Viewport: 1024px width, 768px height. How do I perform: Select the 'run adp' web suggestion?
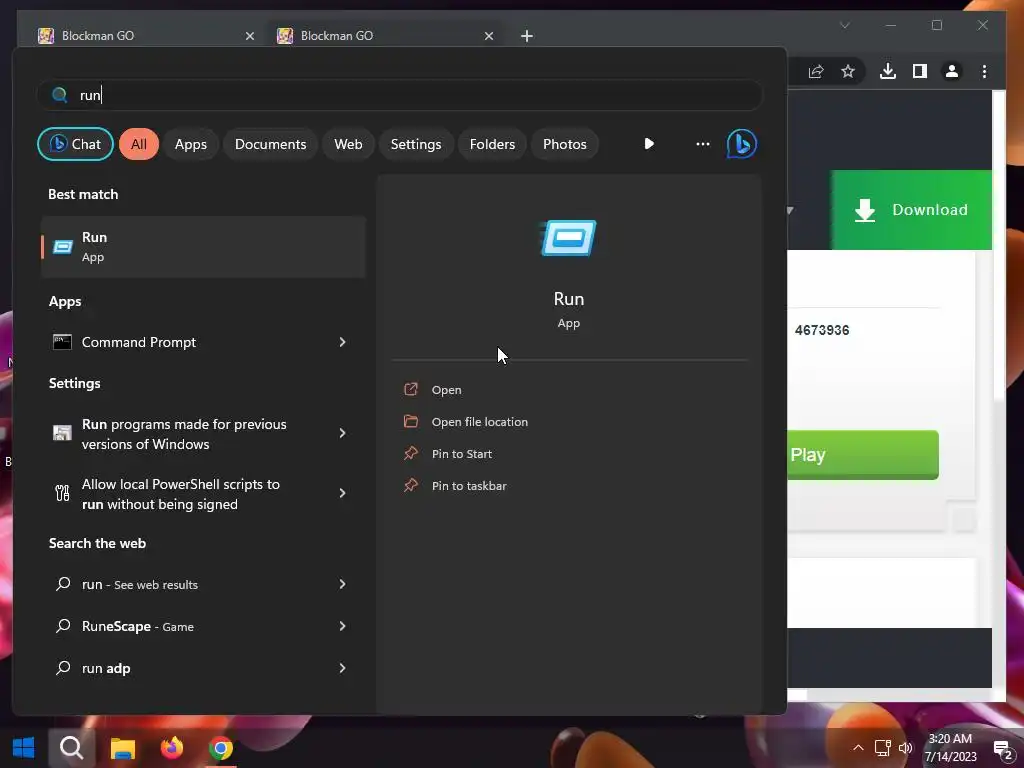click(186, 668)
